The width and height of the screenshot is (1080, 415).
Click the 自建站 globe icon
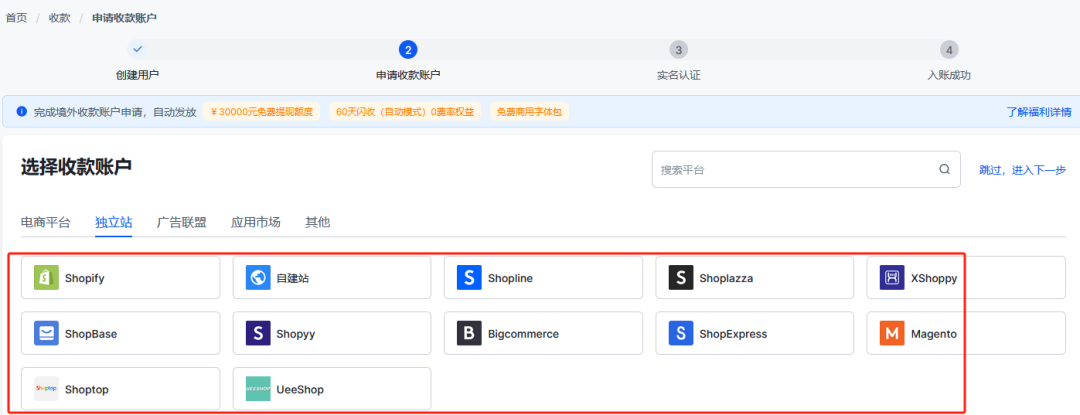click(x=258, y=278)
